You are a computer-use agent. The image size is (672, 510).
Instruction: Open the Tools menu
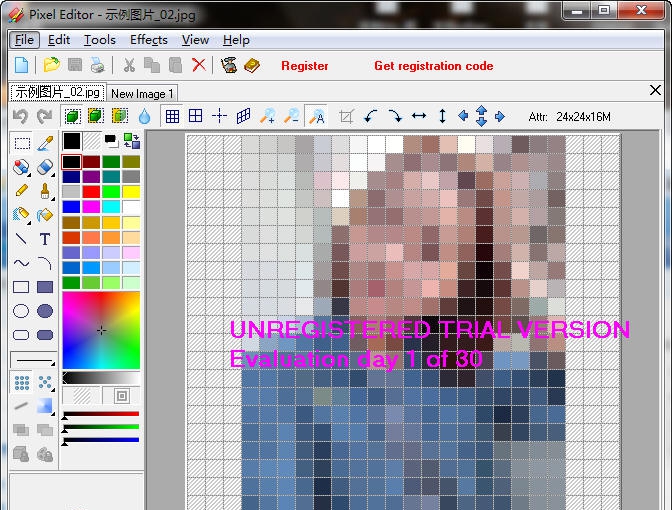(x=100, y=40)
